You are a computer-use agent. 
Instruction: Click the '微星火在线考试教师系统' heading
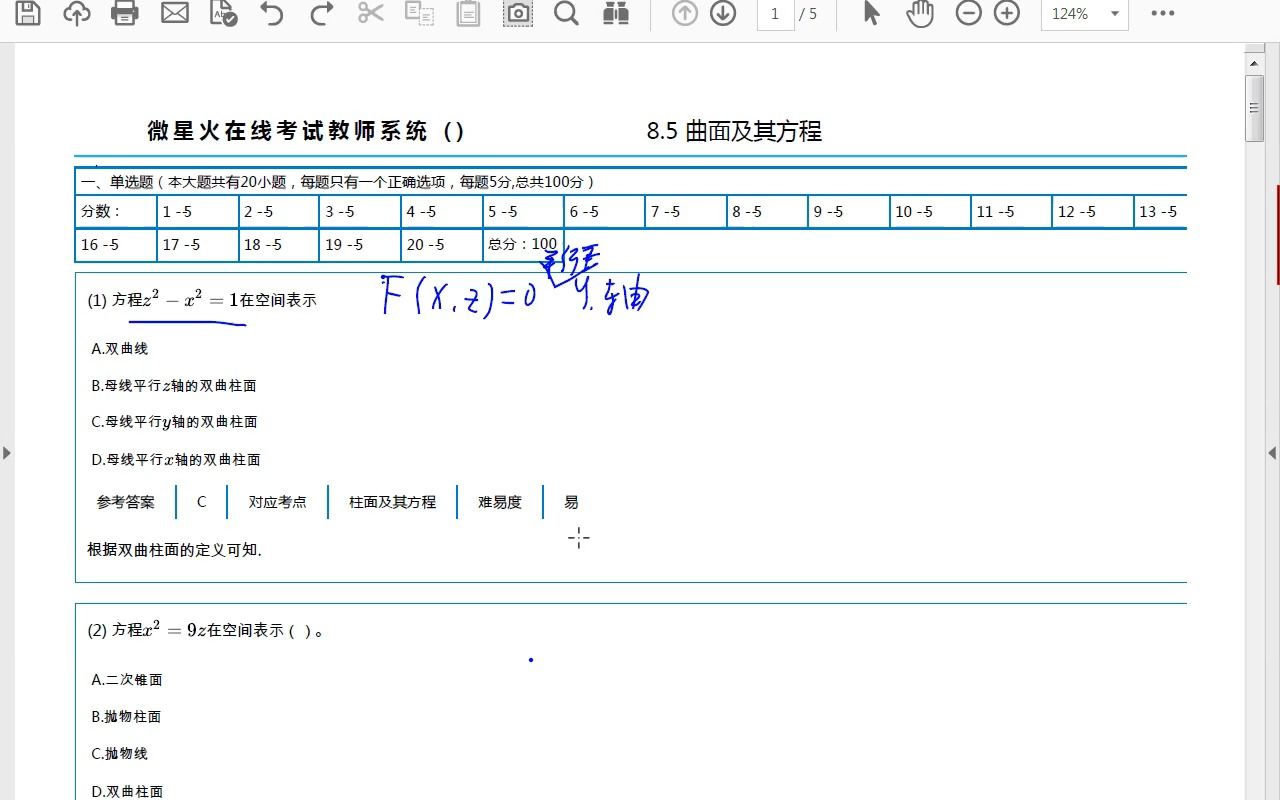[x=288, y=131]
